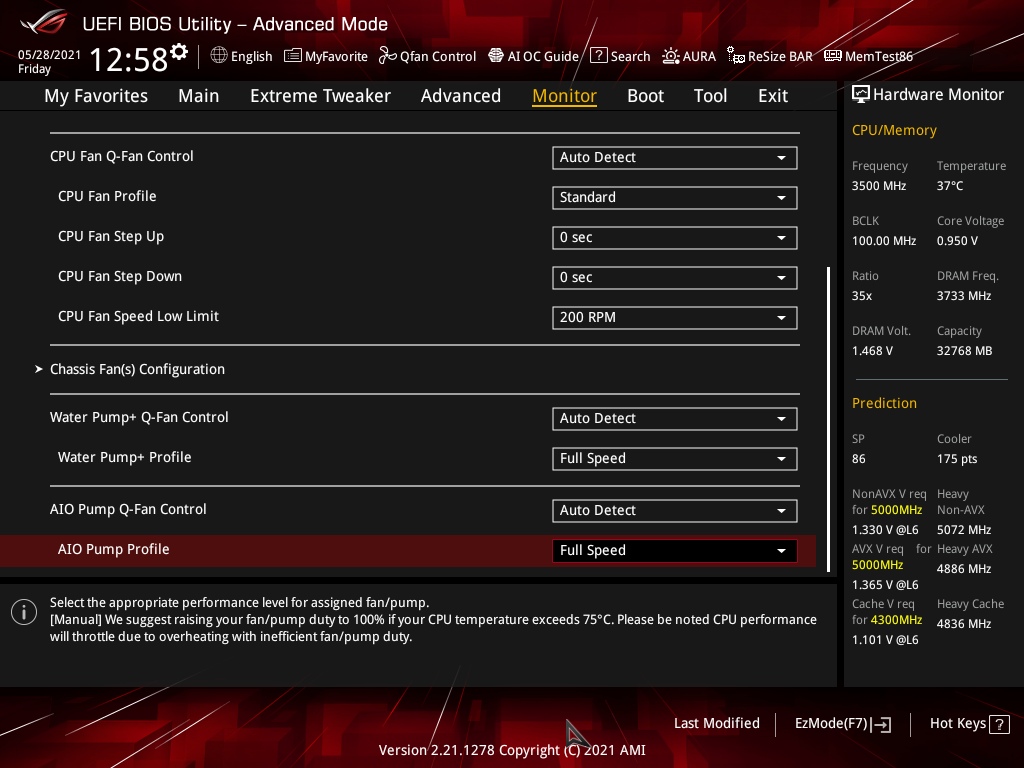Click Last Modified button
The image size is (1024, 768).
[x=716, y=724]
